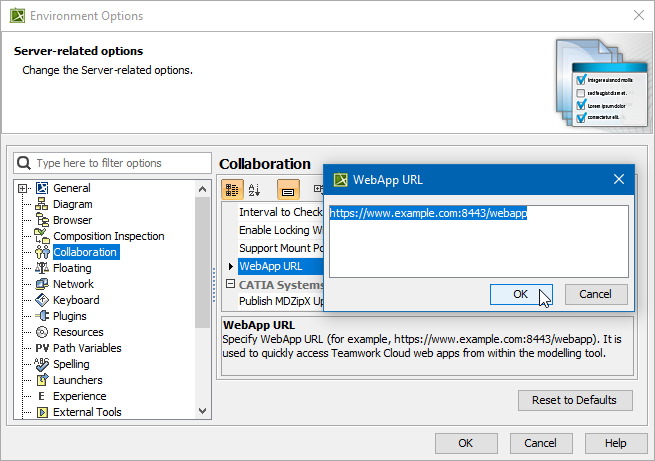Open the Plugins options category

point(71,316)
